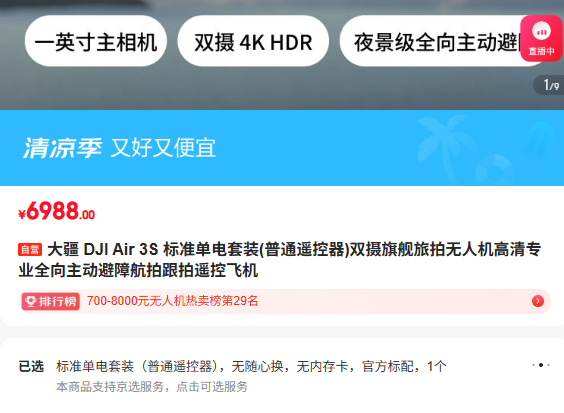564x413 pixels.
Task: Click the swim ring graphic on banner
Action: pos(495,169)
